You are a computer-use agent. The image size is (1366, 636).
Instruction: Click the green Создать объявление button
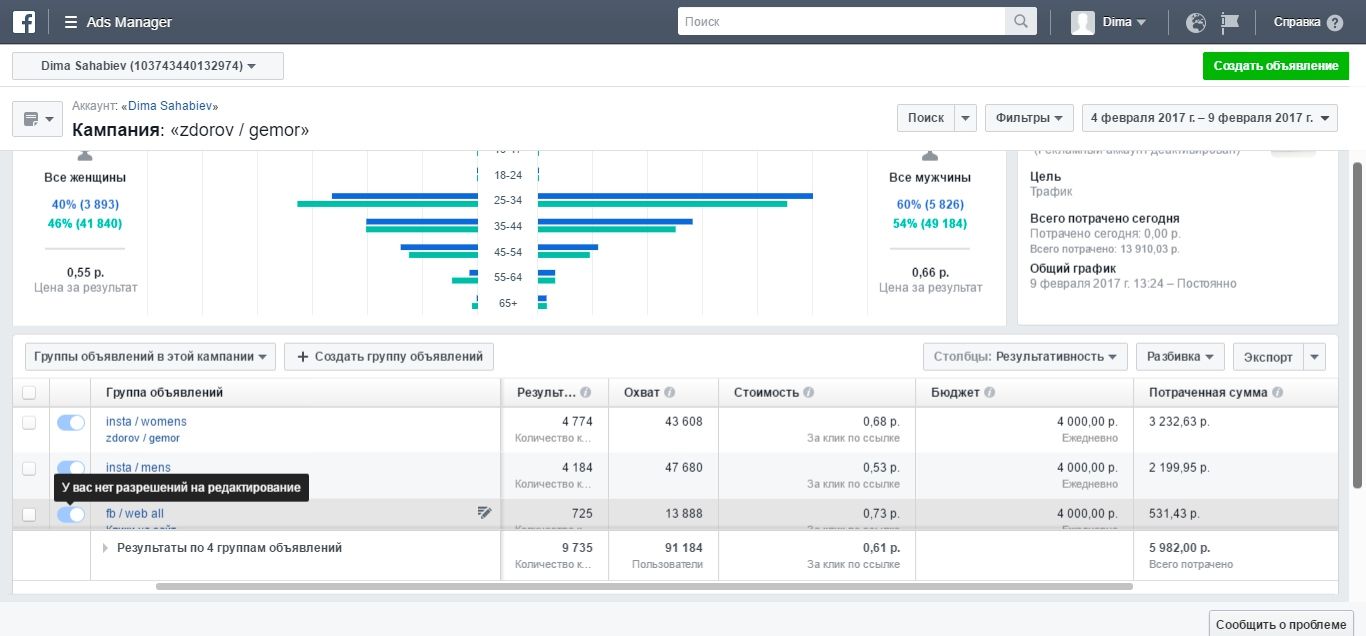pos(1275,66)
